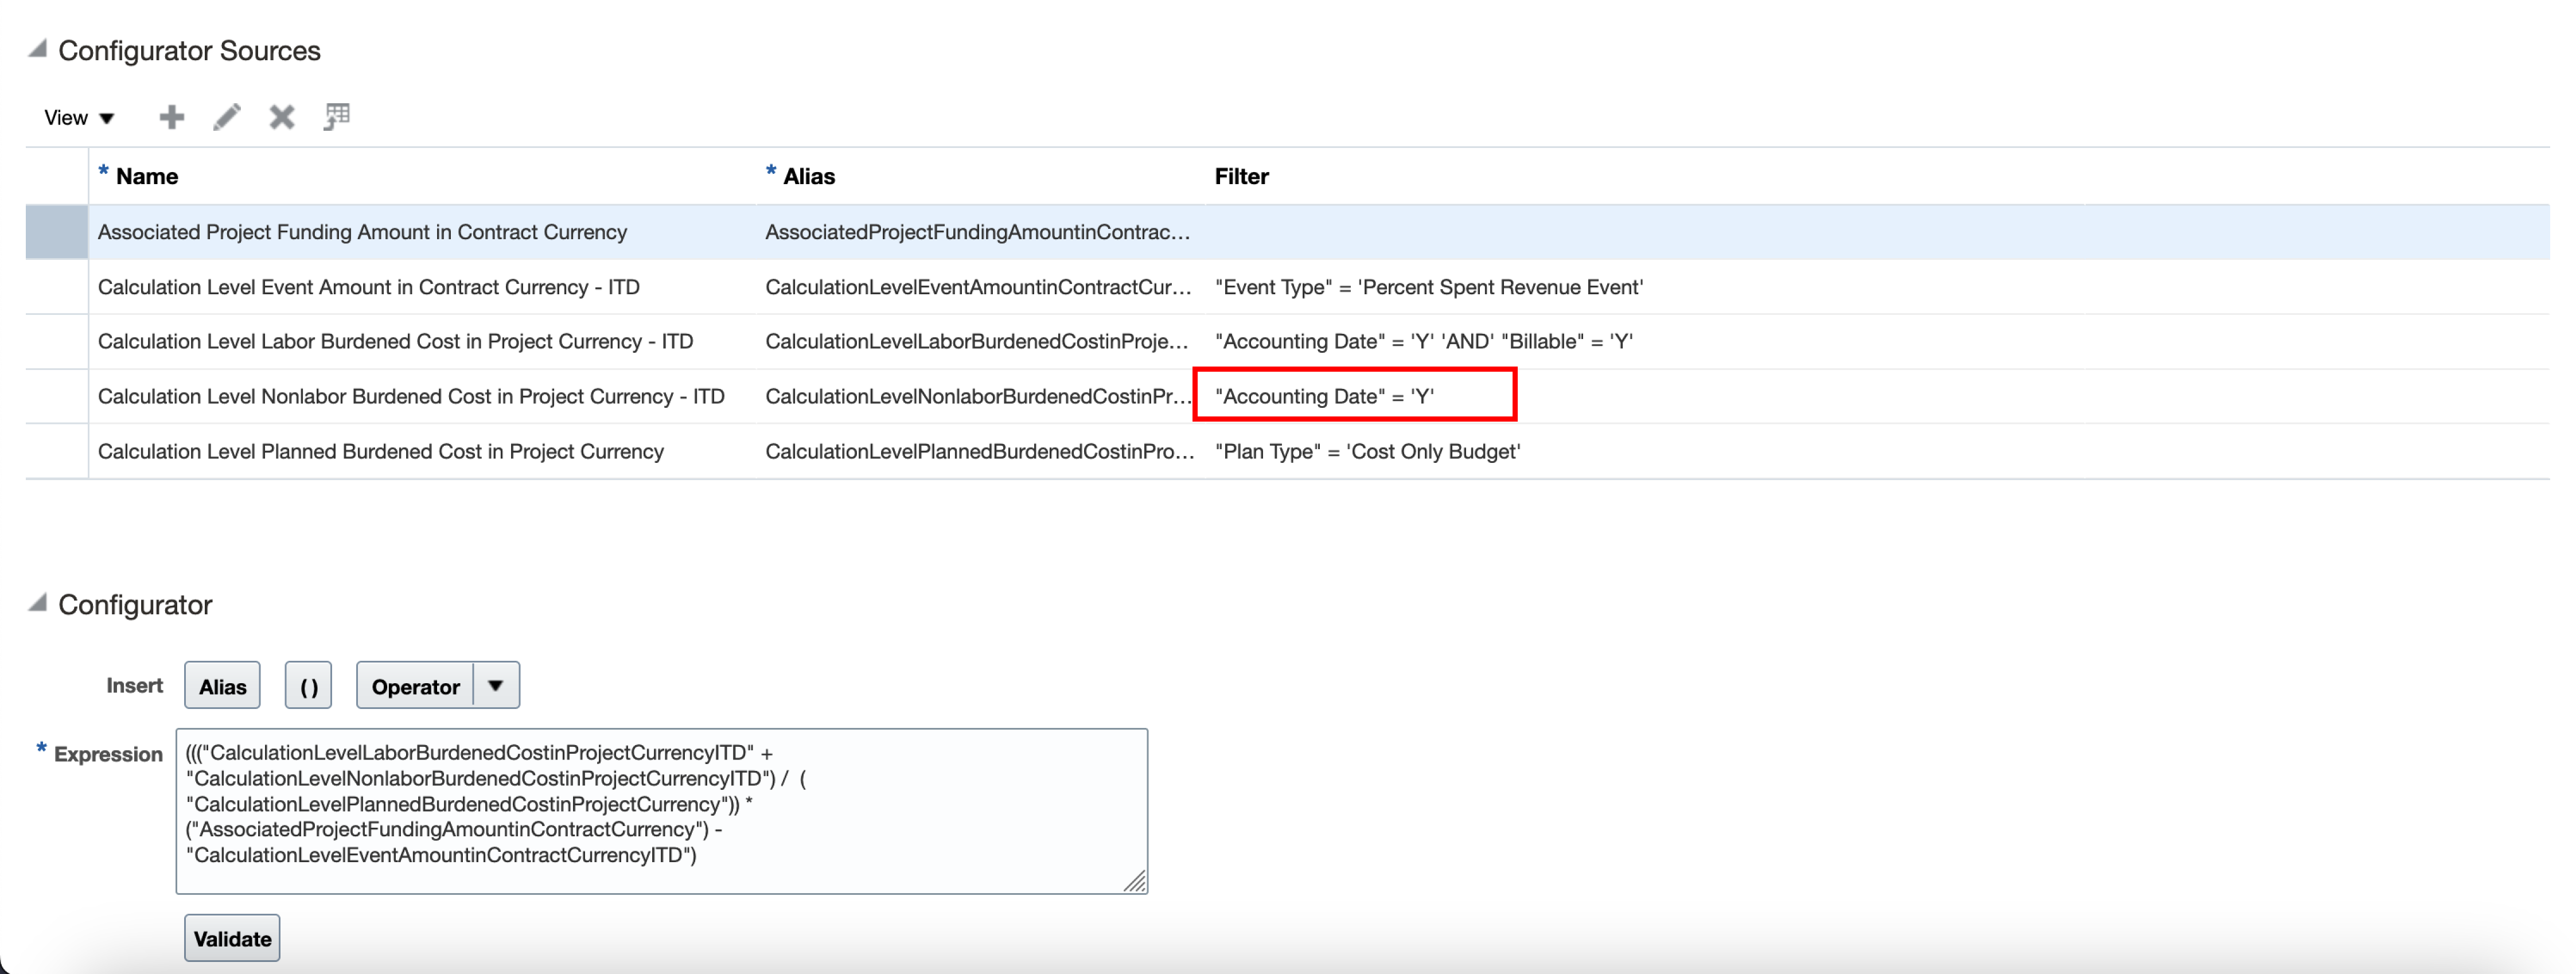Click the Name column header
The width and height of the screenshot is (2576, 974).
(x=147, y=177)
